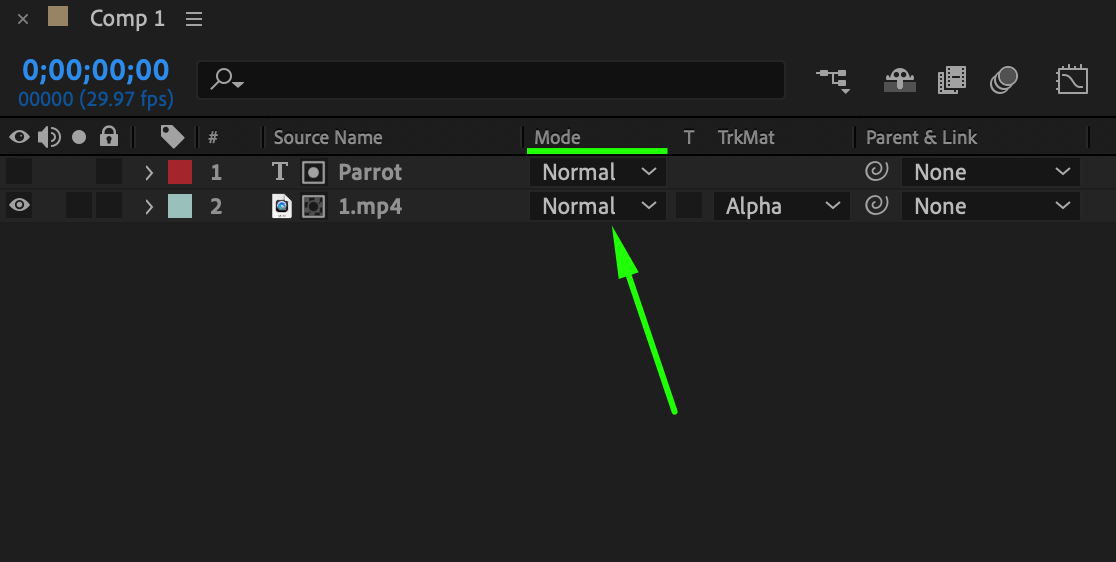The image size is (1116, 562).
Task: Hide the 1.mp4 layer visibility eye
Action: click(x=19, y=206)
